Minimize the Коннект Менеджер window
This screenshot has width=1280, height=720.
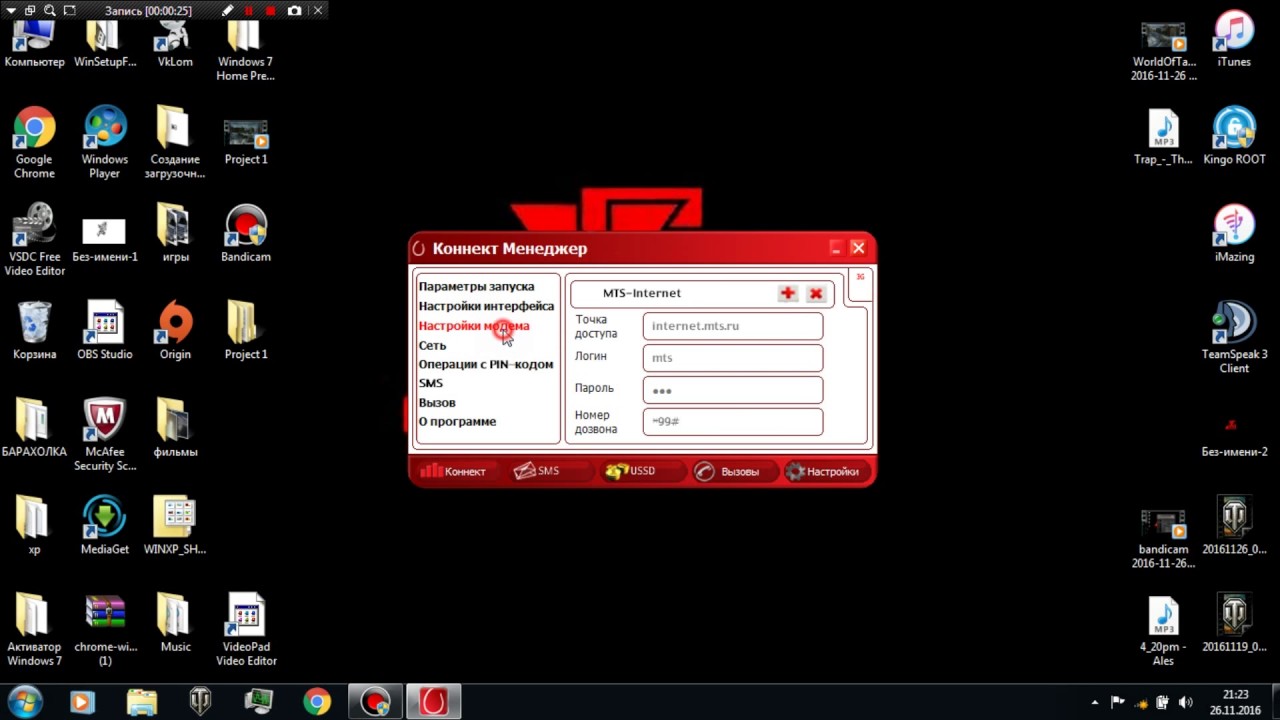pos(836,248)
